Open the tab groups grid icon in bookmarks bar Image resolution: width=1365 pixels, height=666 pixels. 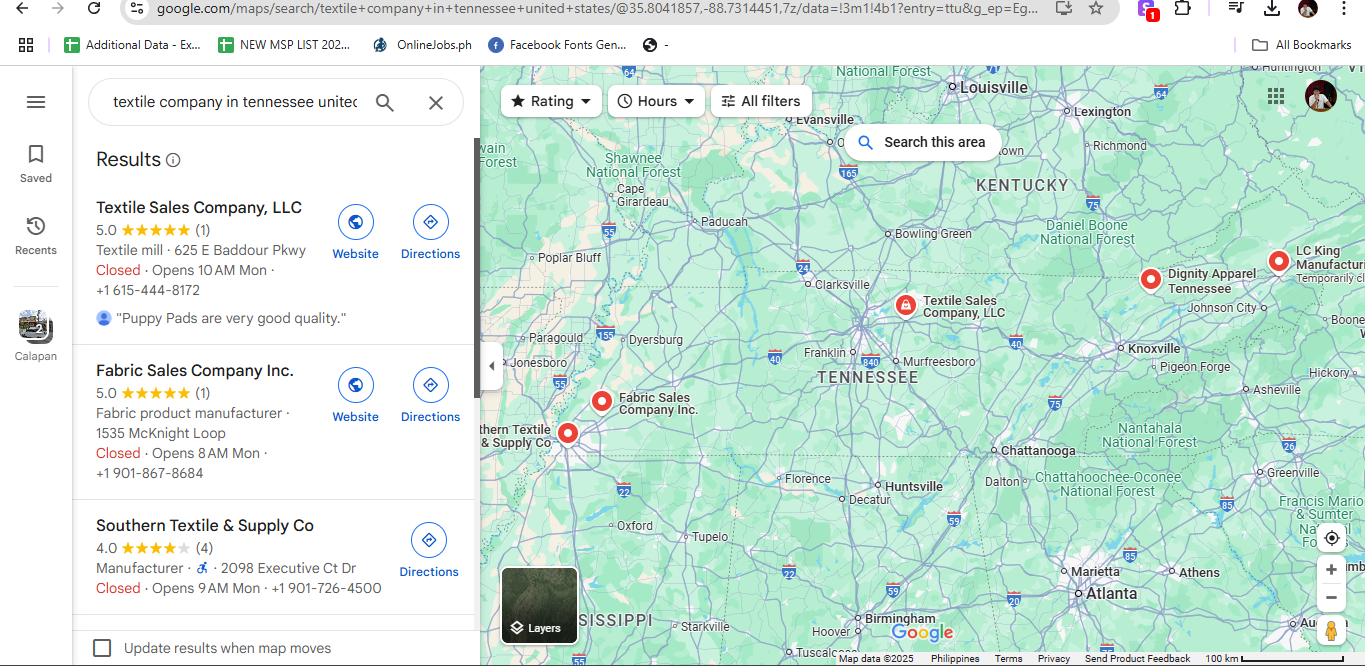coord(26,45)
